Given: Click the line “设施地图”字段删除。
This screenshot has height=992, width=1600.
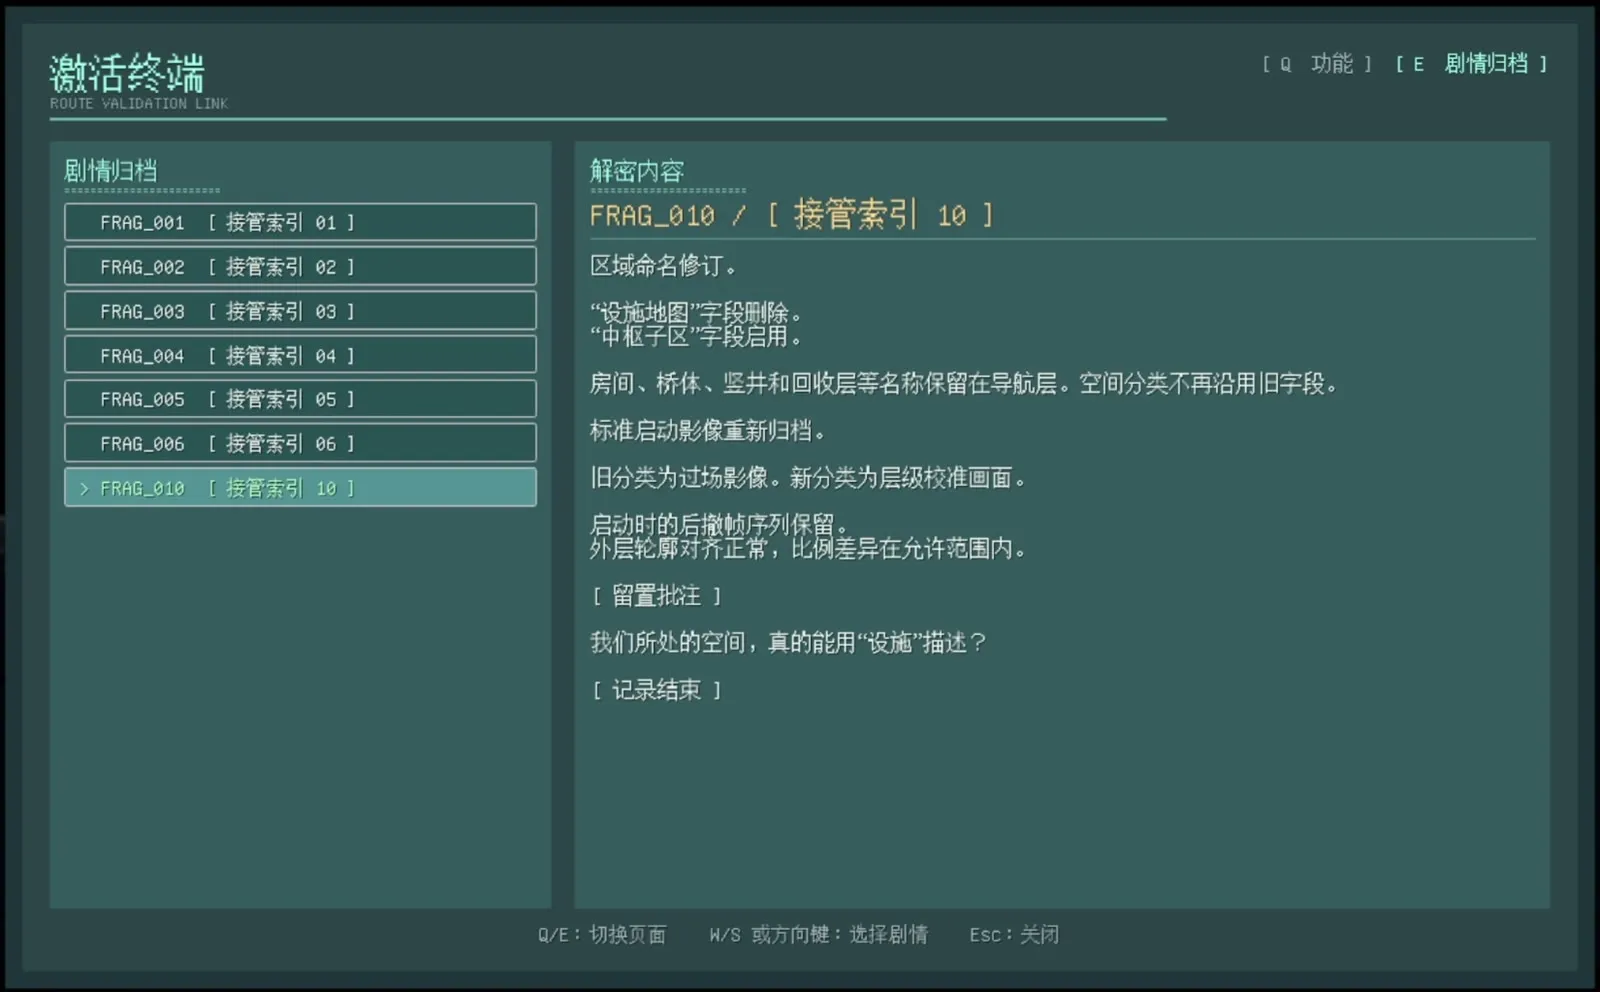Looking at the screenshot, I should pos(696,313).
